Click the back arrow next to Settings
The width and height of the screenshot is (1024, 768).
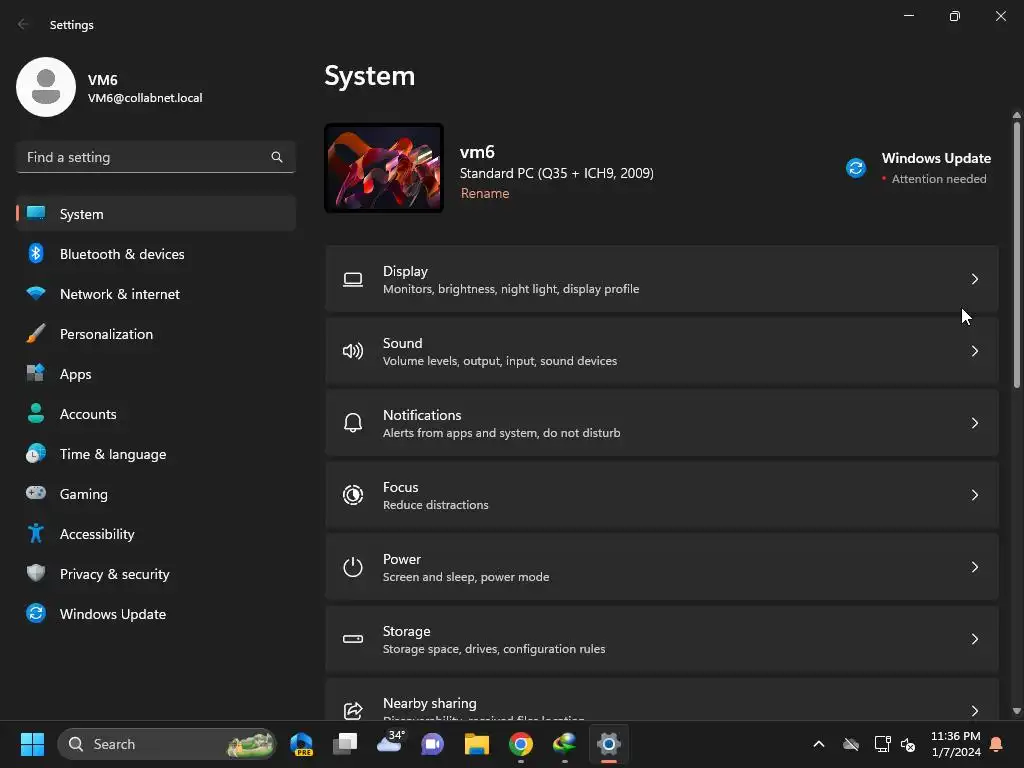[23, 24]
